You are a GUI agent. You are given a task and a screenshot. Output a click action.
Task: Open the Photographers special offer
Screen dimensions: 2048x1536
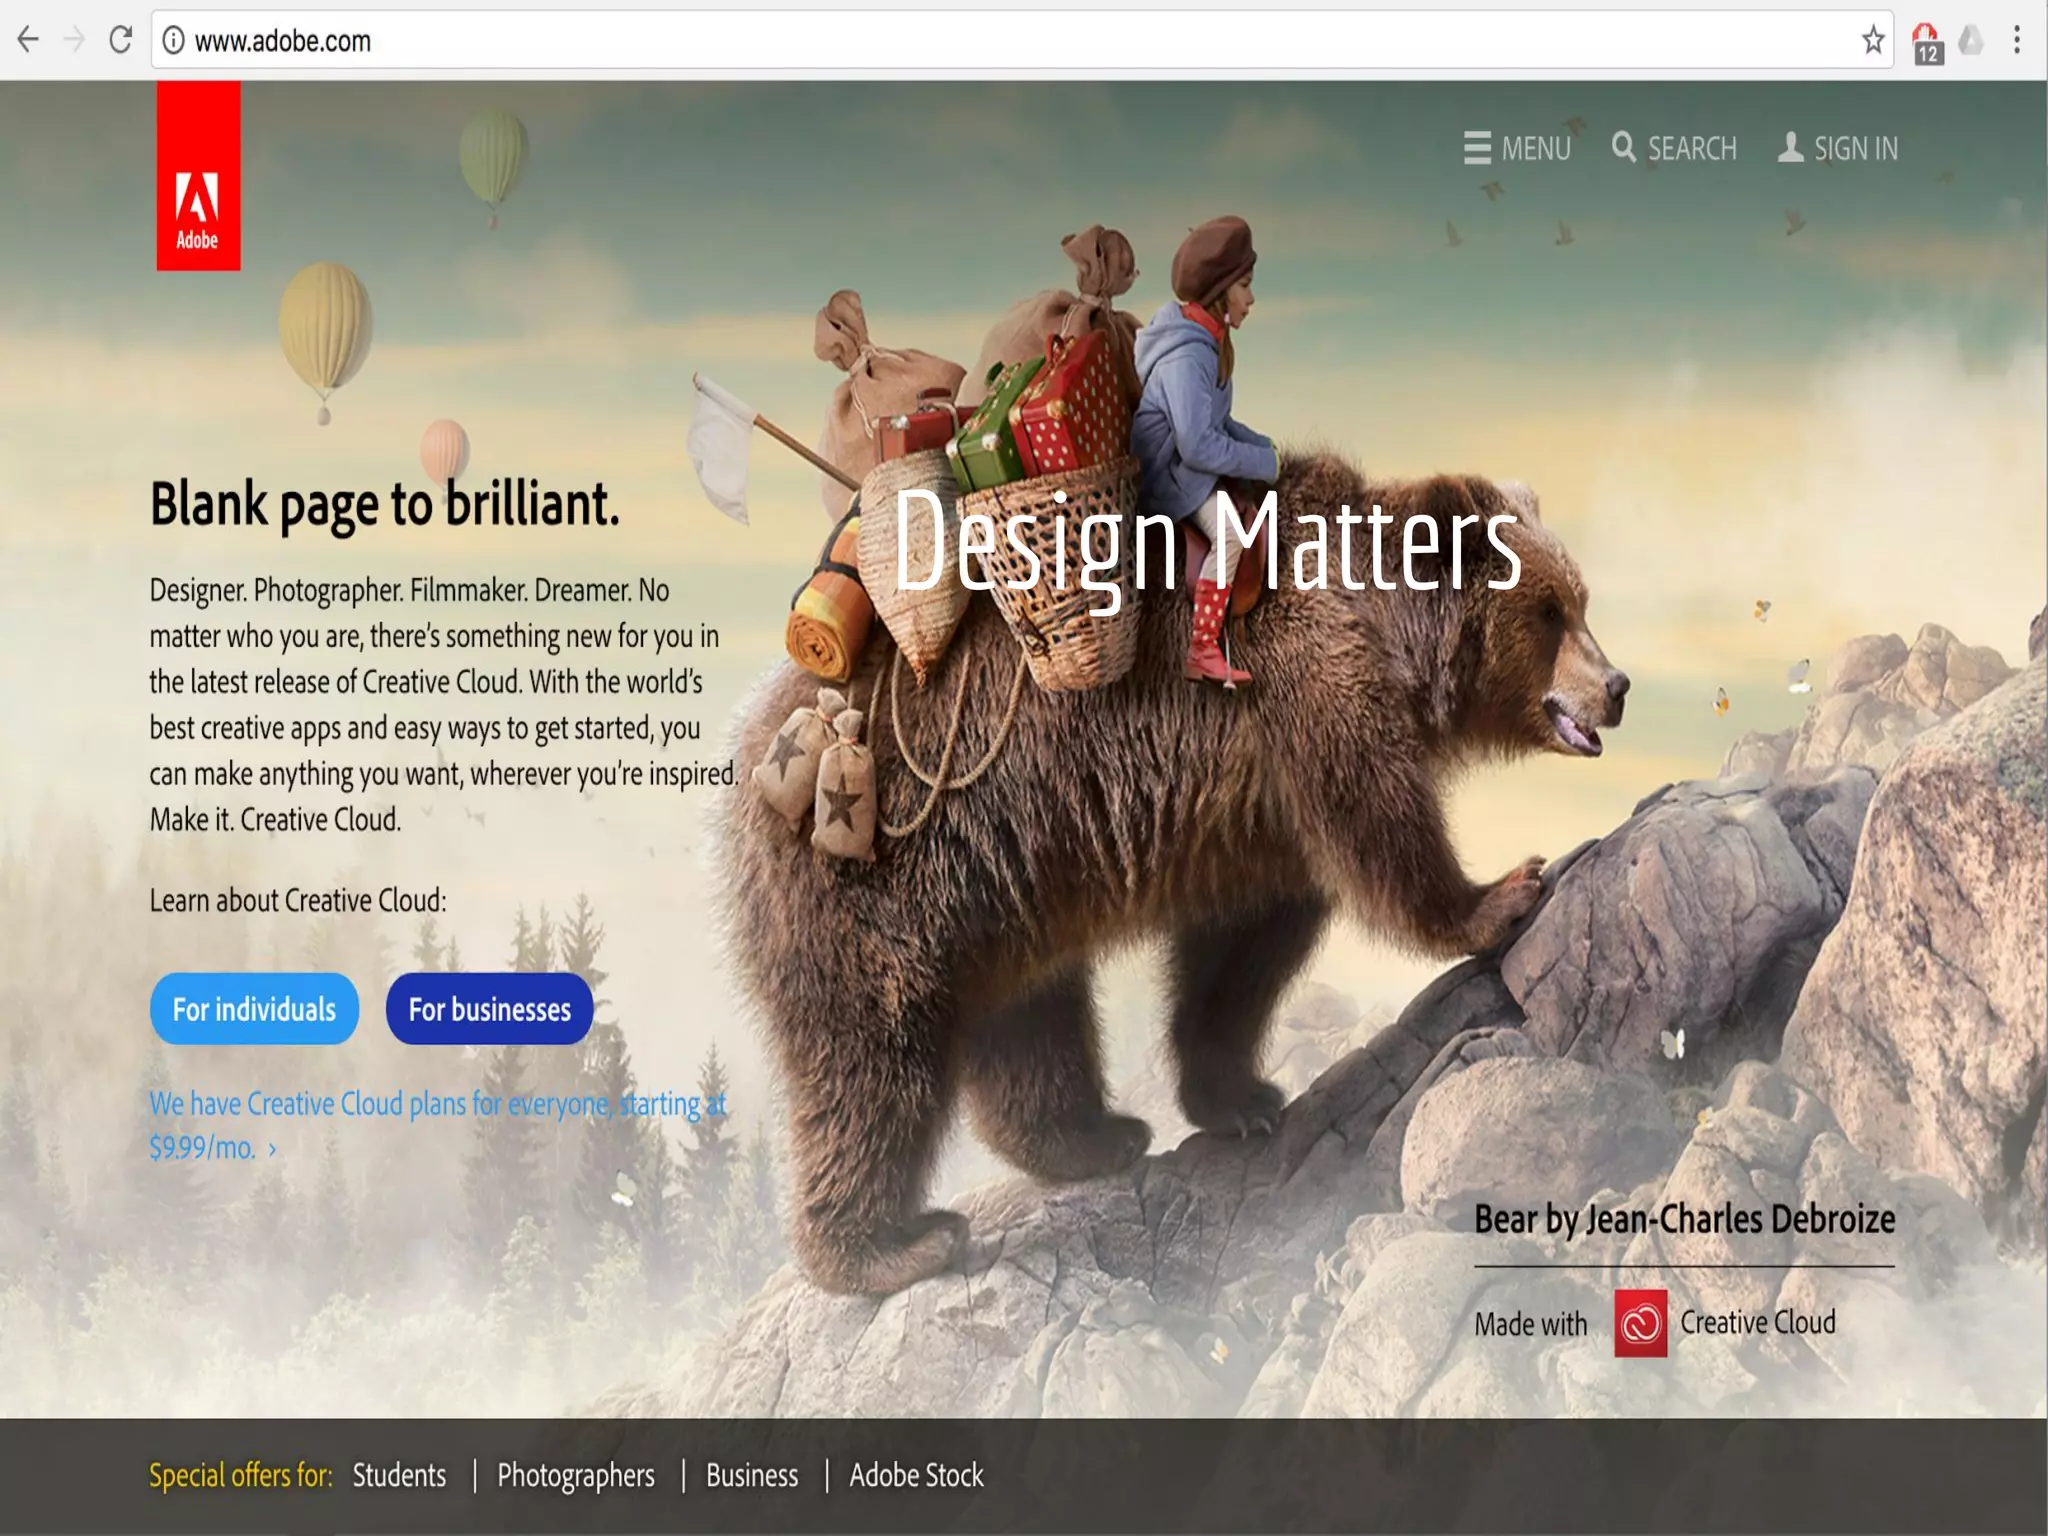[576, 1476]
